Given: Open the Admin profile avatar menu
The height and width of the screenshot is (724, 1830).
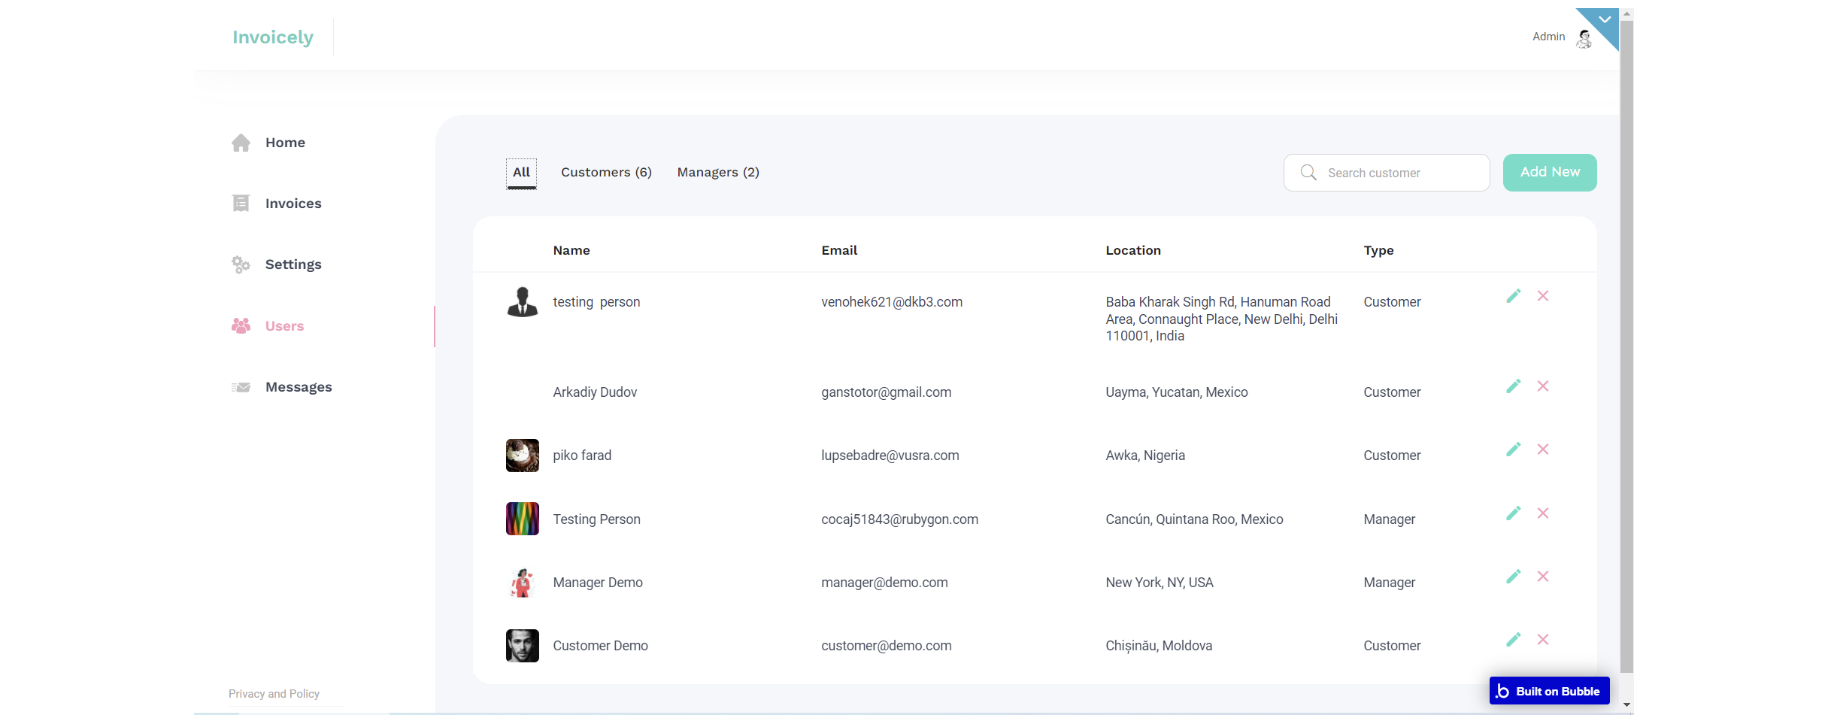Looking at the screenshot, I should [1584, 38].
